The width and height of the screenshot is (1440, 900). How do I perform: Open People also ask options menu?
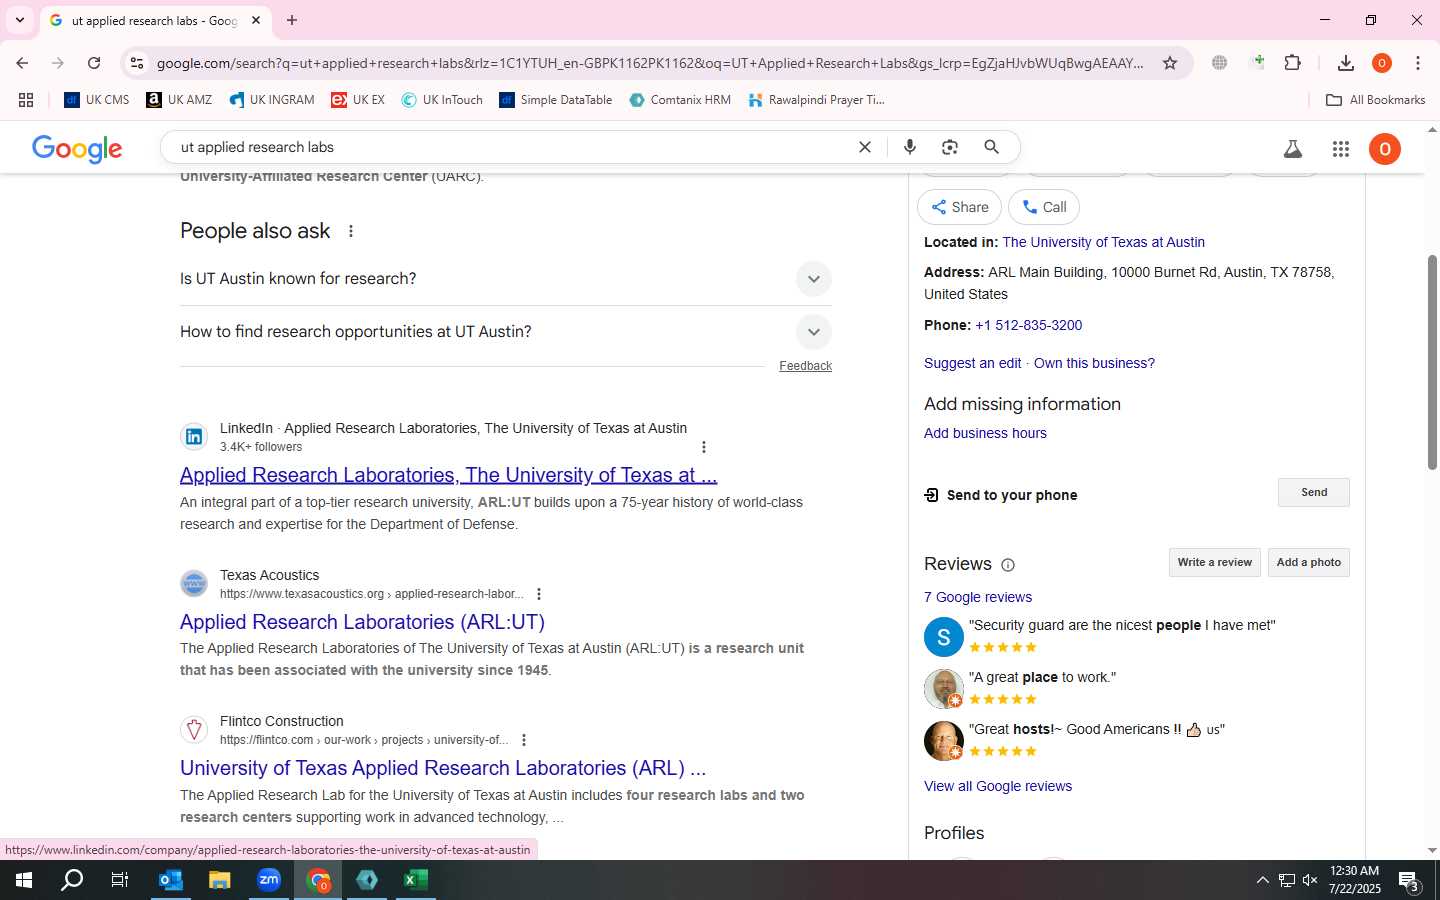pos(351,231)
